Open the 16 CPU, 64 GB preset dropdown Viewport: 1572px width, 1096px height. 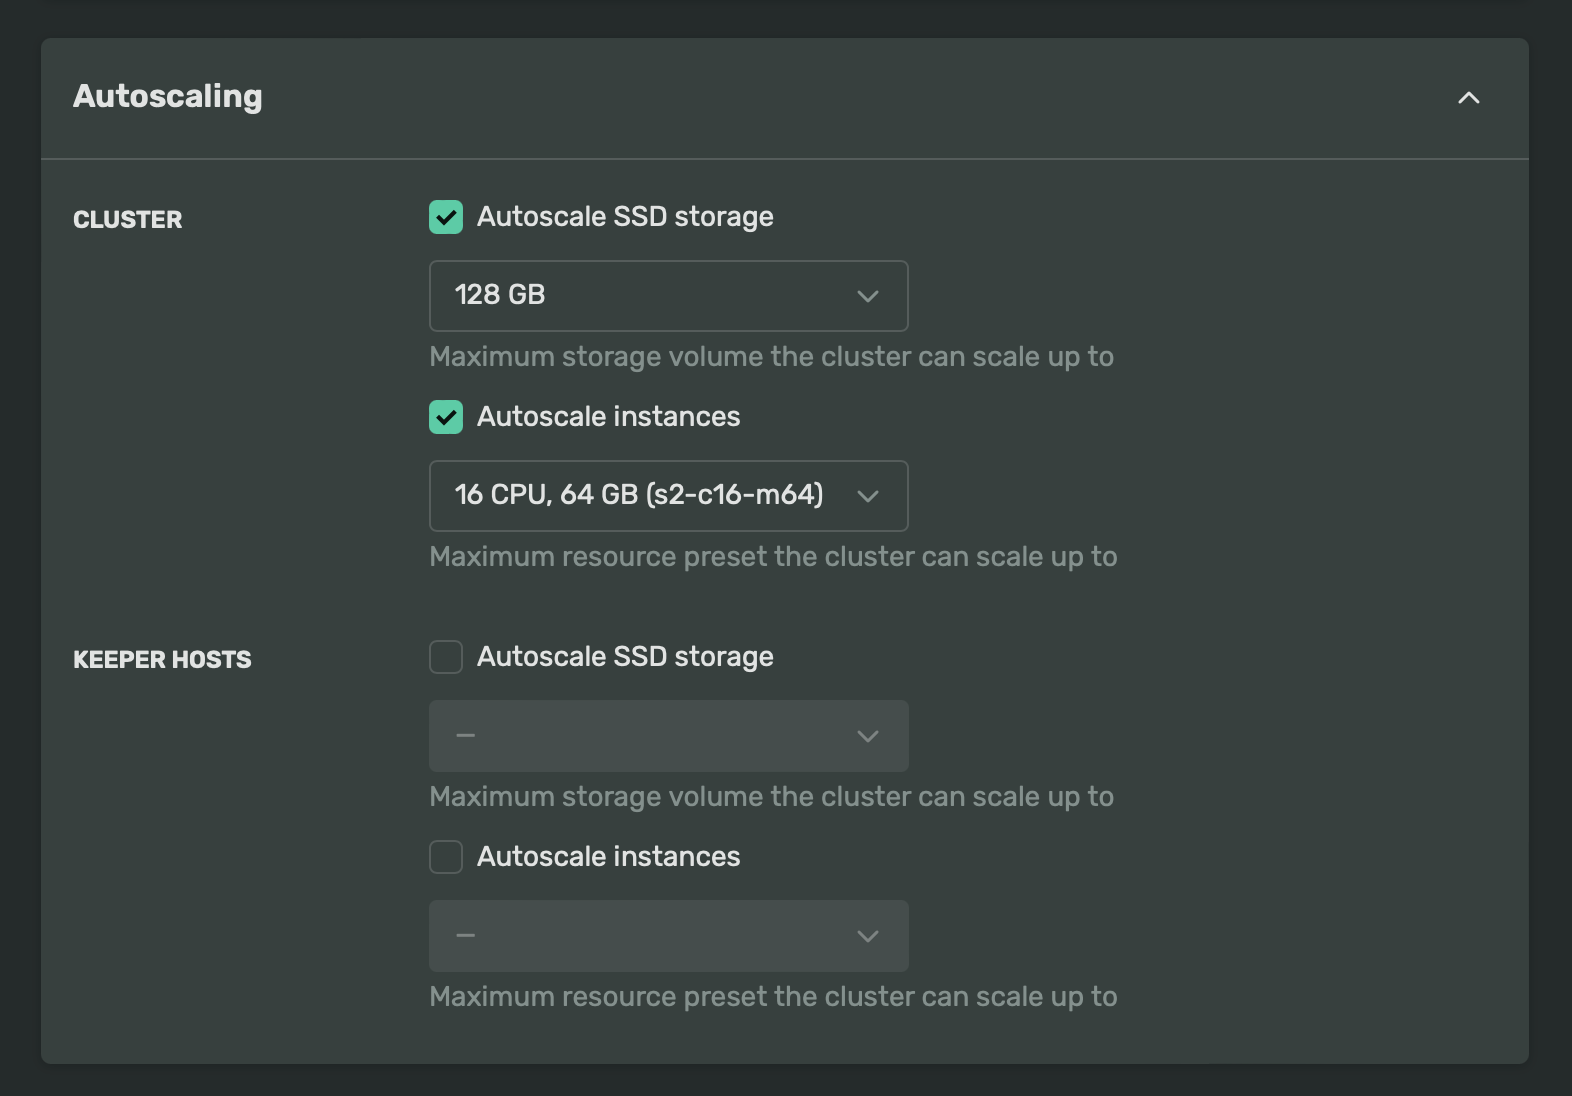pos(668,496)
